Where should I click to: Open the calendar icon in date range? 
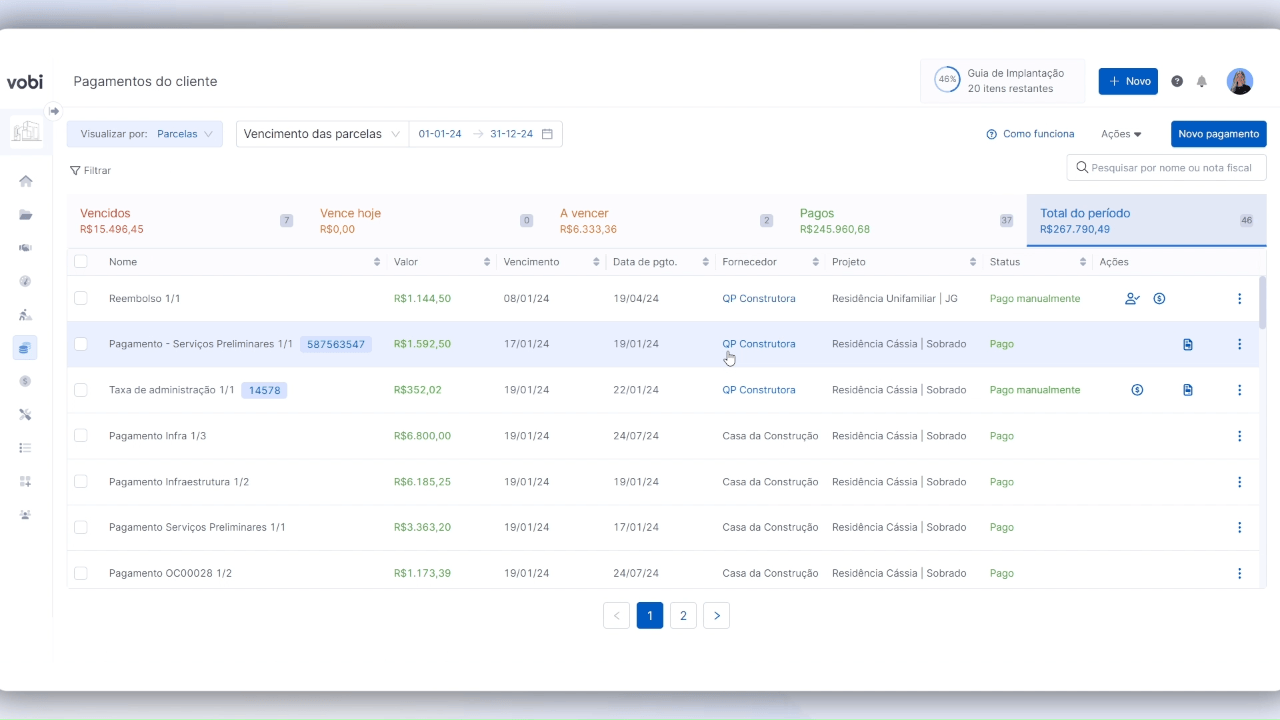pos(547,134)
